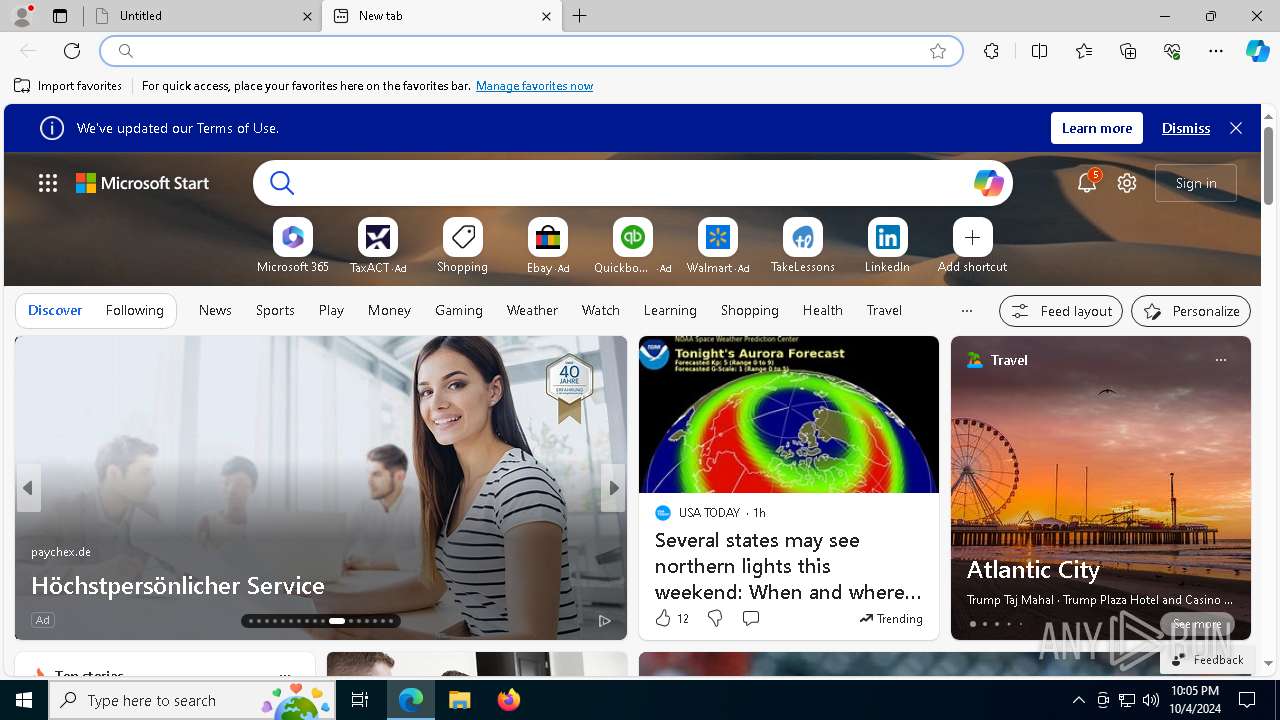This screenshot has width=1280, height=720.
Task: Click Import favorites
Action: pyautogui.click(x=68, y=86)
